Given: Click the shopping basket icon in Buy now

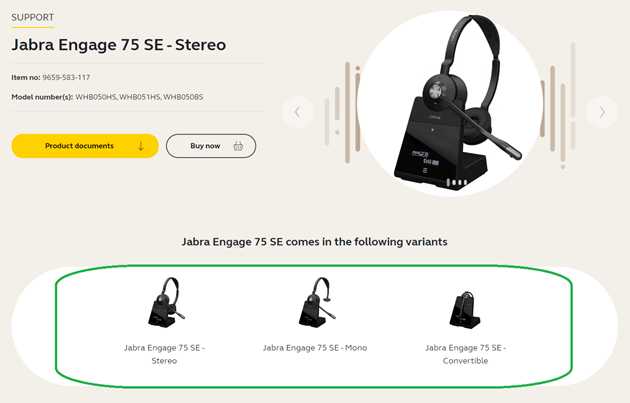Looking at the screenshot, I should [238, 146].
